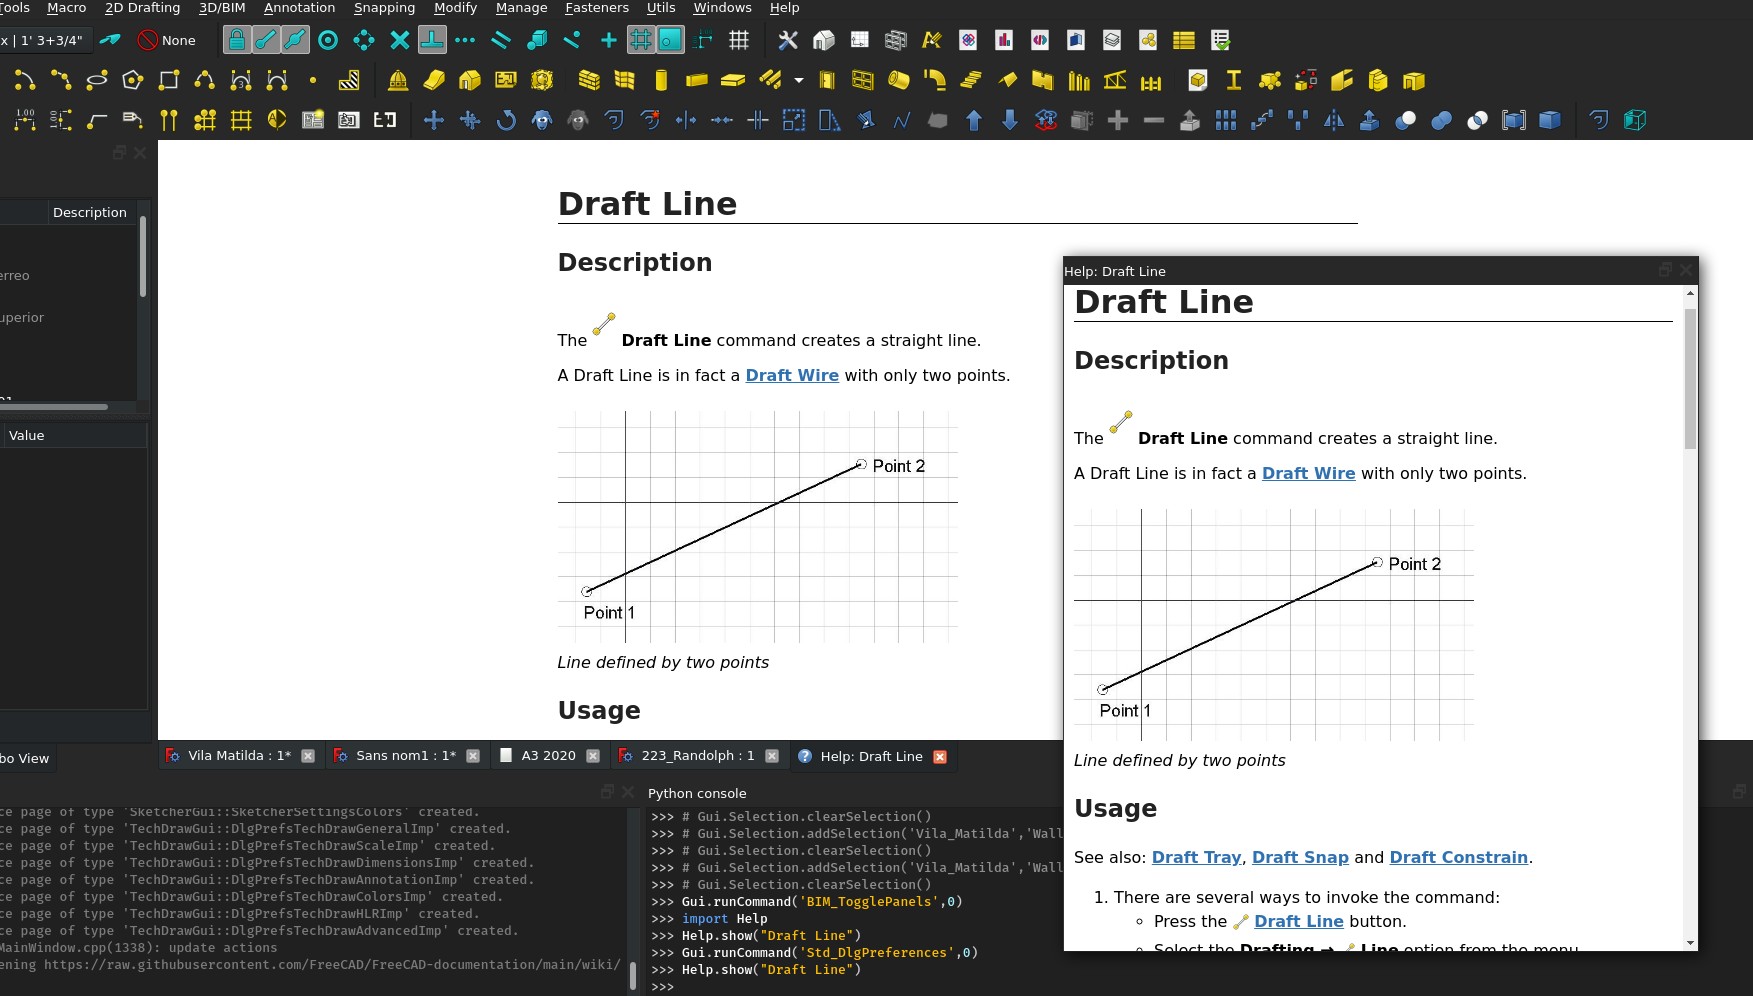Screen dimensions: 1753x996
Task: Select the Truss tool
Action: (1115, 80)
